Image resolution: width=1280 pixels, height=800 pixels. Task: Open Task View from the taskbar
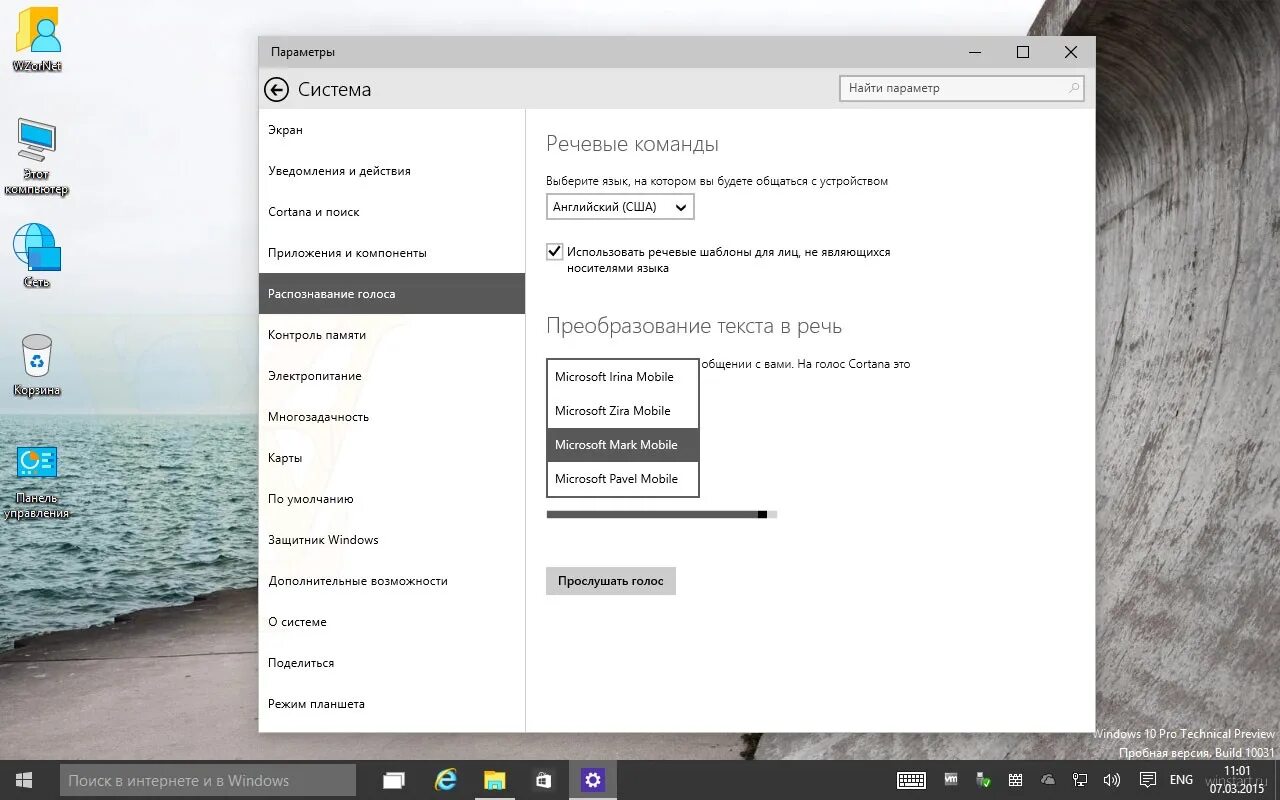click(x=393, y=780)
